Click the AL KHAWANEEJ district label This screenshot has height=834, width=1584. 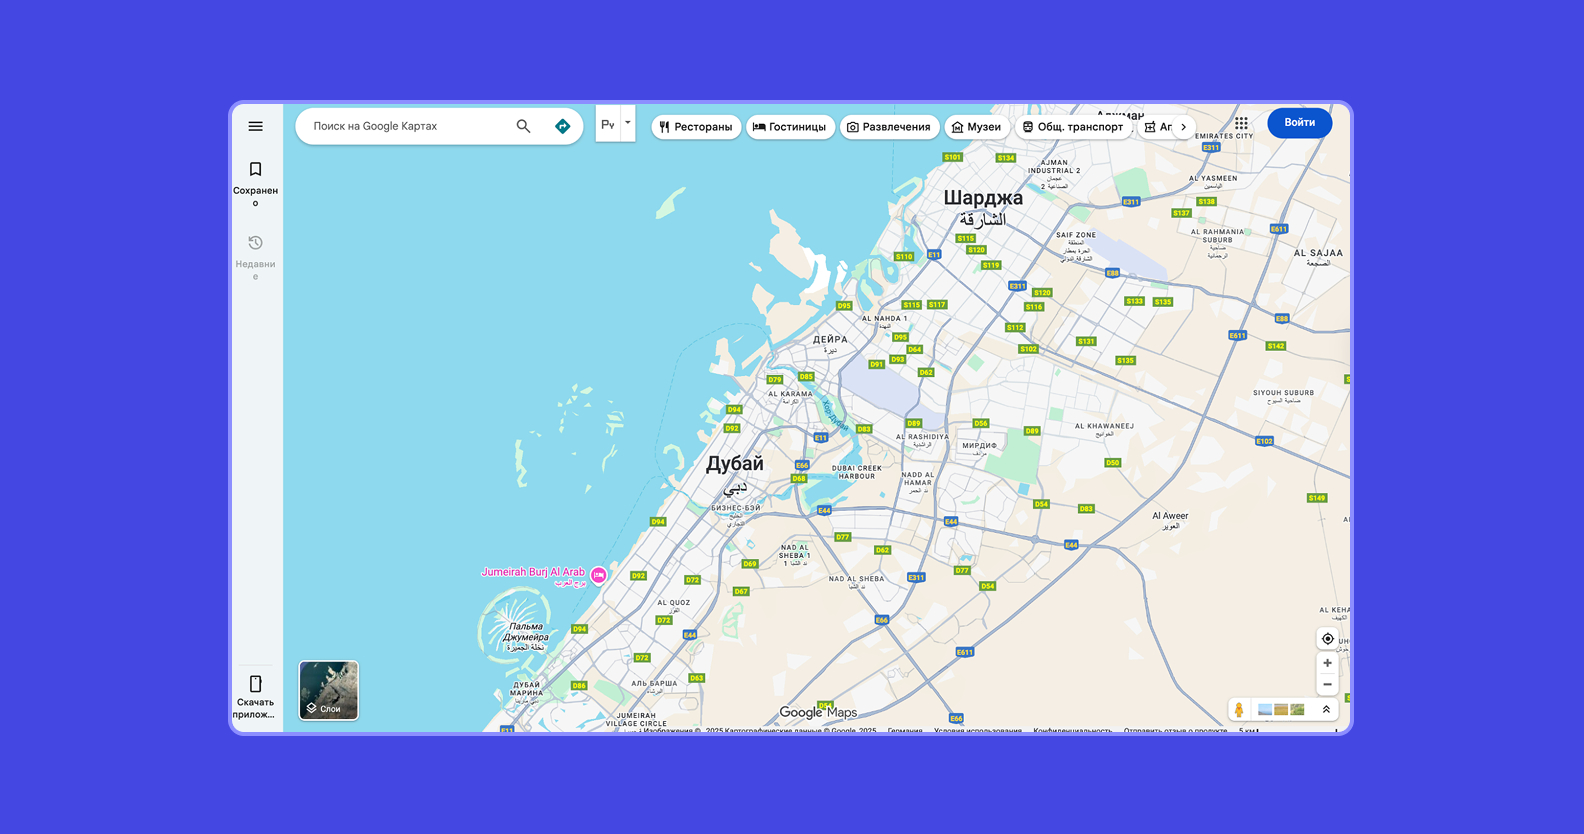tap(1104, 426)
